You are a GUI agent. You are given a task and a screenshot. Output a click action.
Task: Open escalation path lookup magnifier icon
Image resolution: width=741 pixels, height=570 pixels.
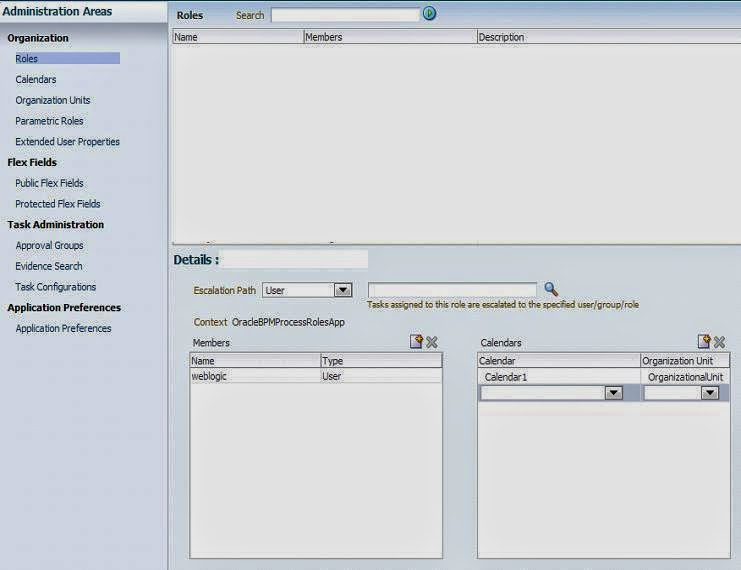(551, 289)
